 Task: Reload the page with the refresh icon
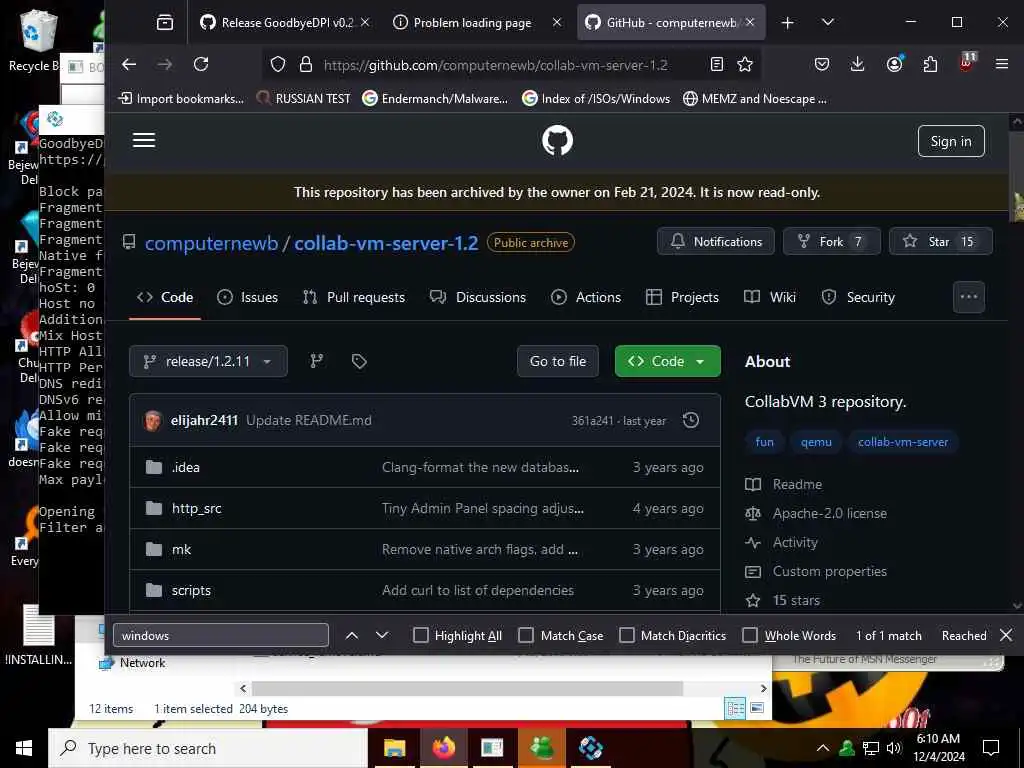tap(201, 64)
